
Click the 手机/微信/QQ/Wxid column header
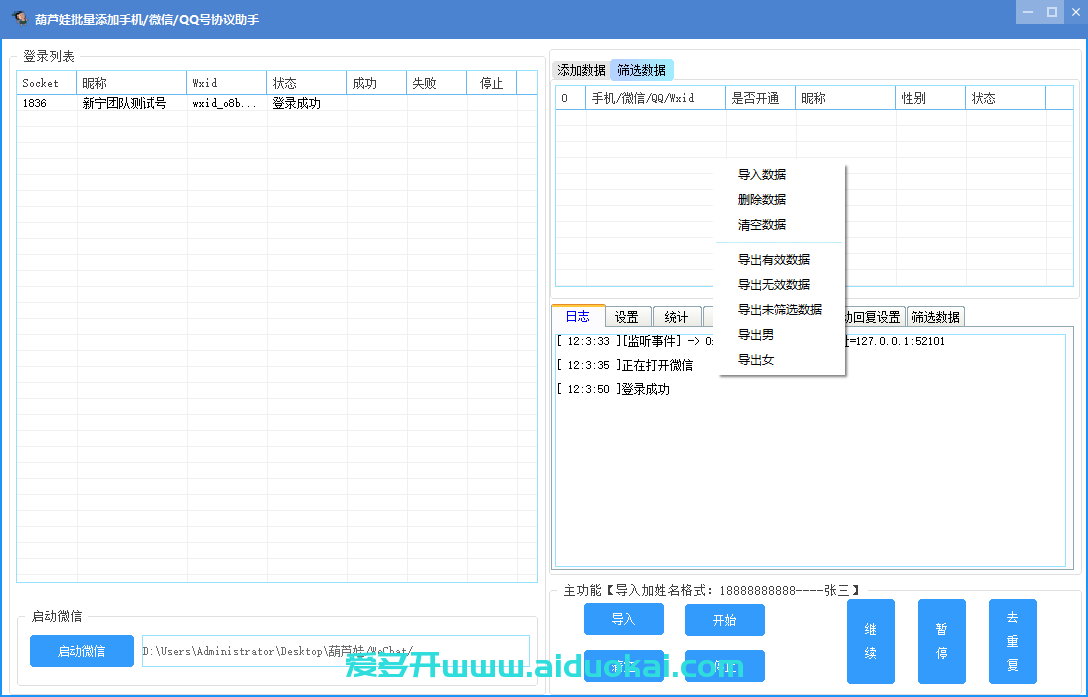pyautogui.click(x=656, y=98)
